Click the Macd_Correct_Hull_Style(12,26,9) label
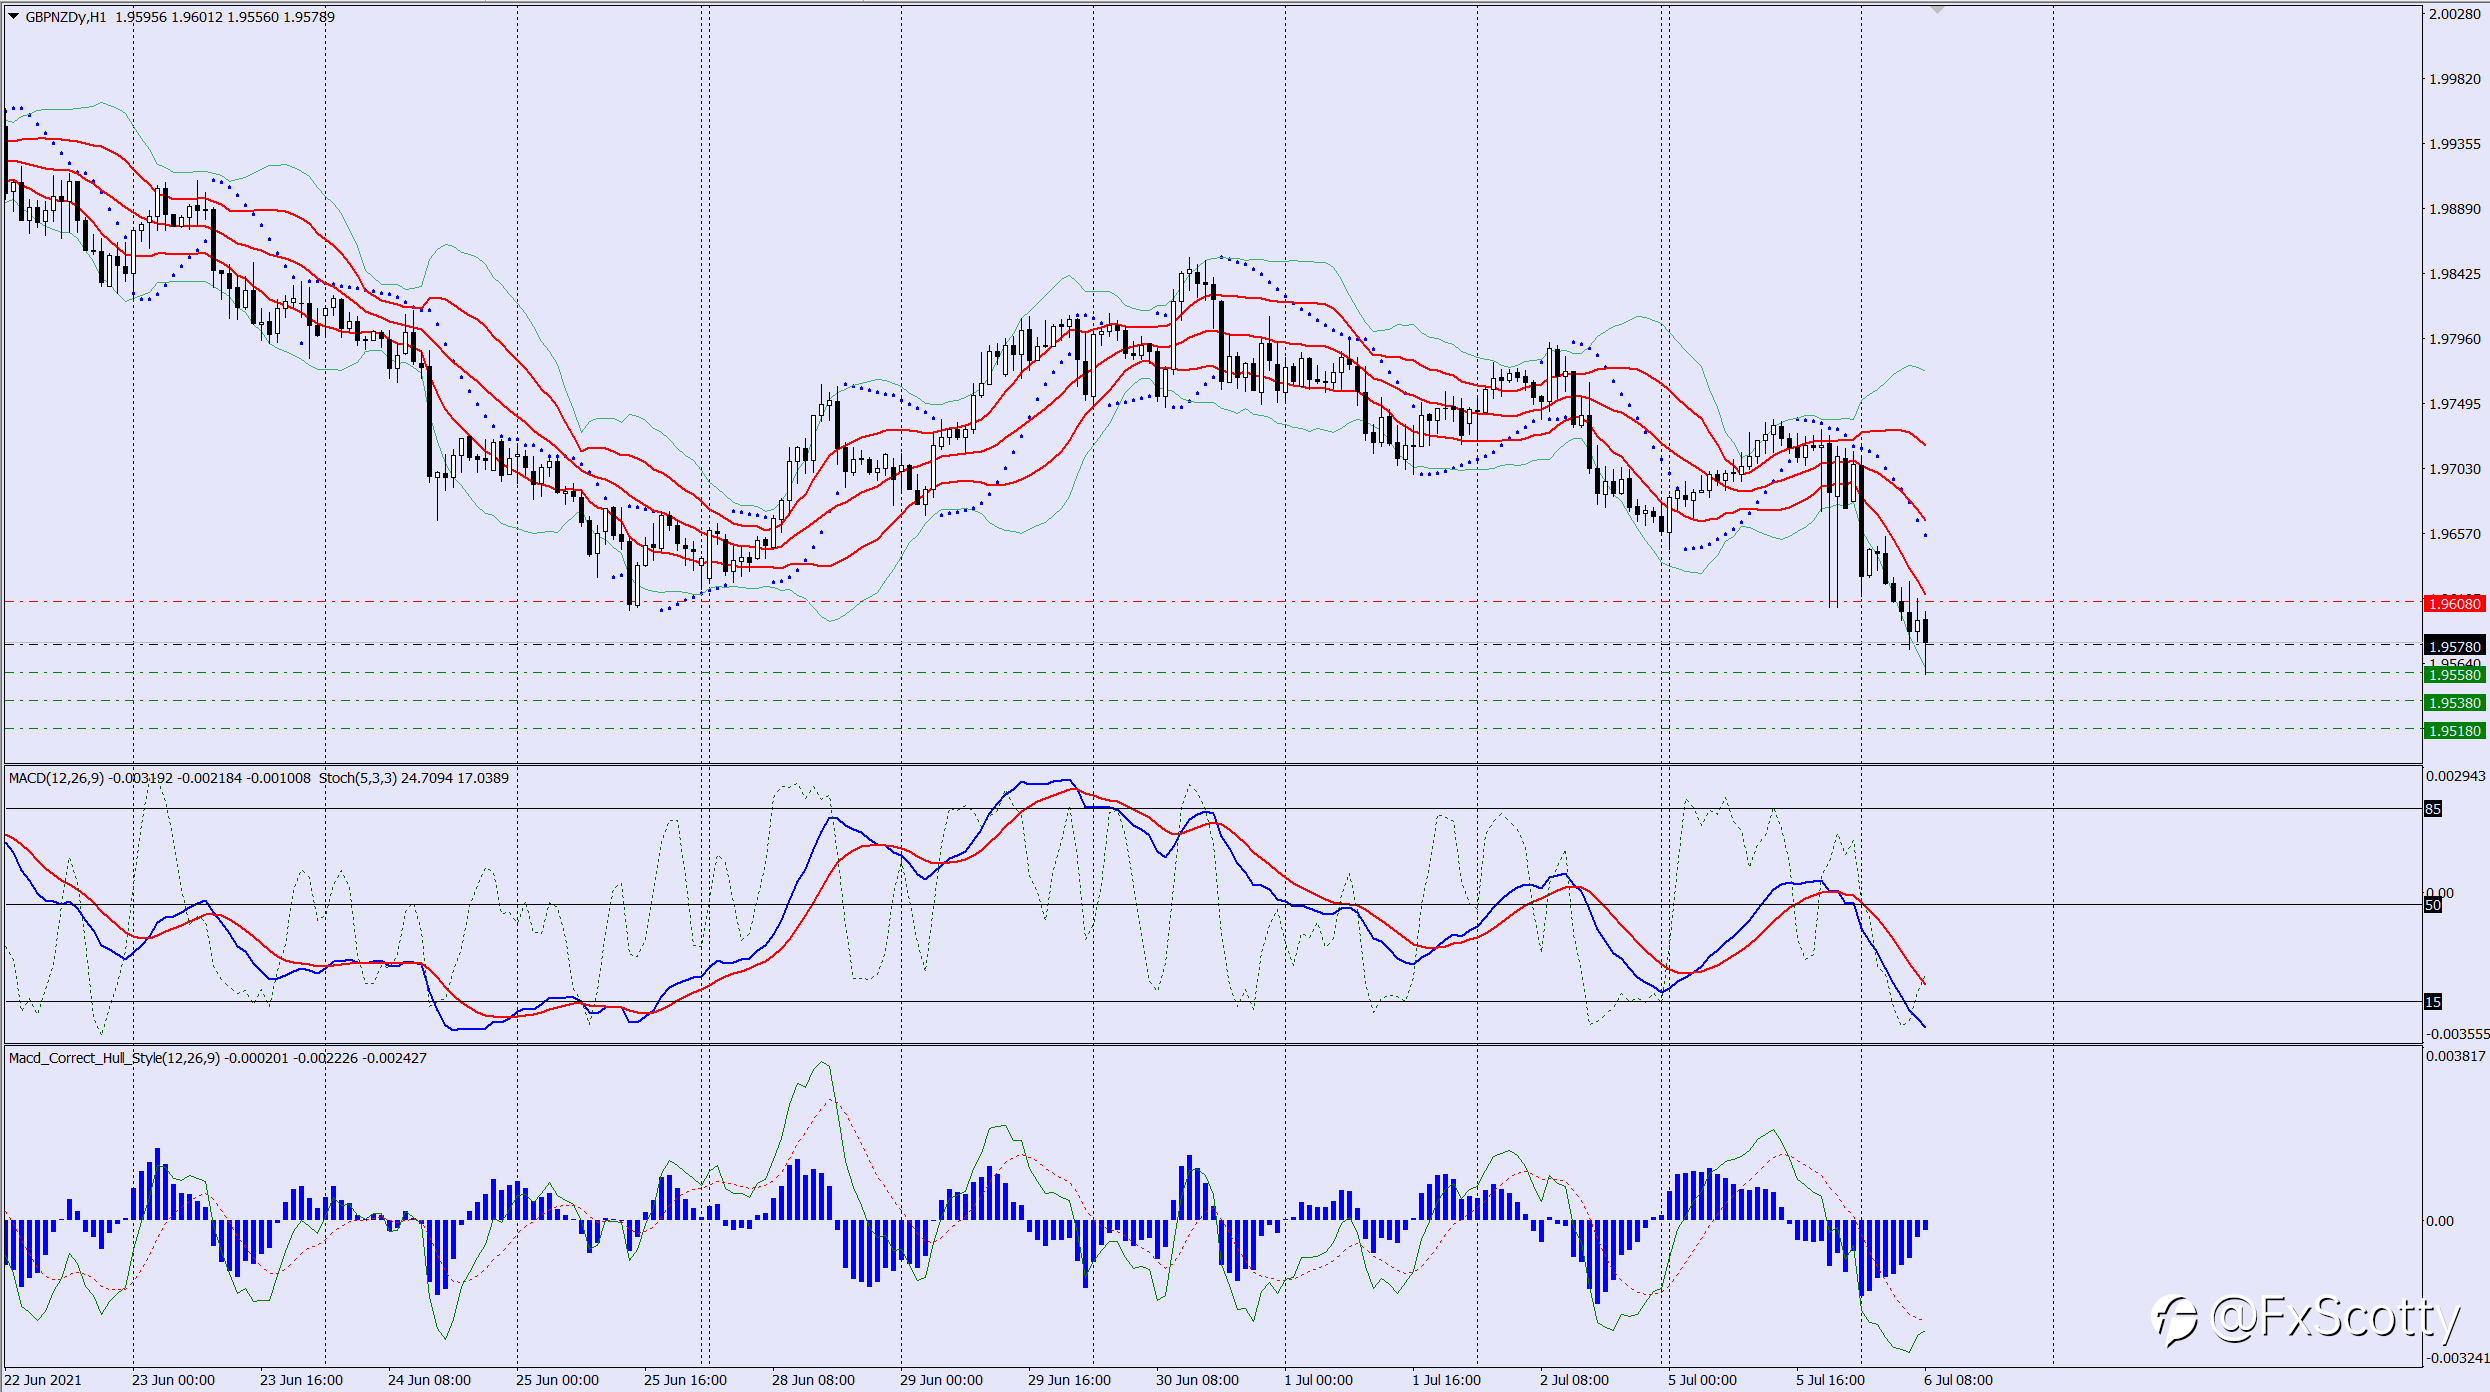 [x=114, y=1058]
